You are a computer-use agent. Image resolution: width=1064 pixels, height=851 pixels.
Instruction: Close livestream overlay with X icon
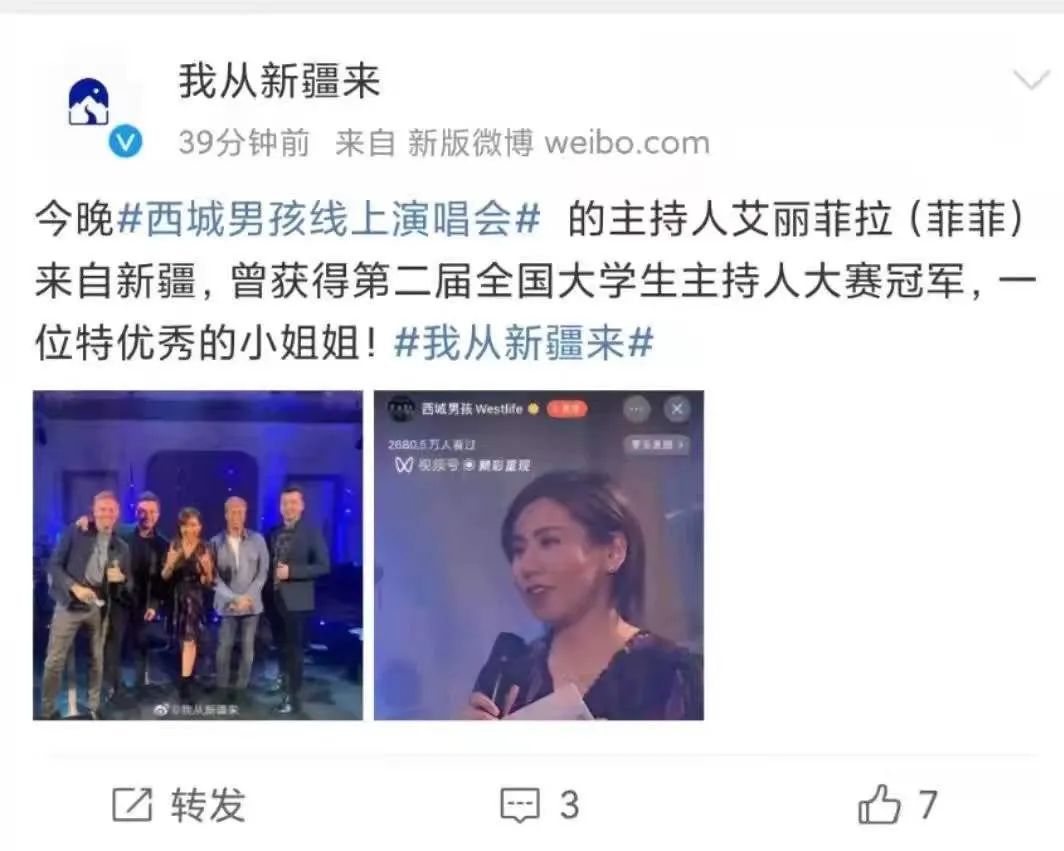(677, 409)
